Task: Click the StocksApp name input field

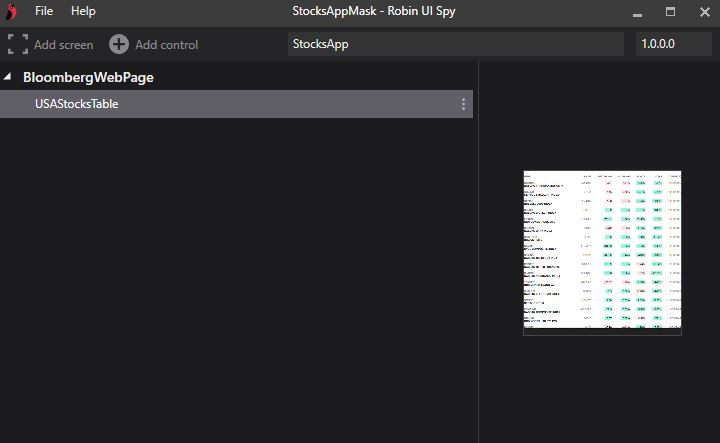Action: point(455,44)
